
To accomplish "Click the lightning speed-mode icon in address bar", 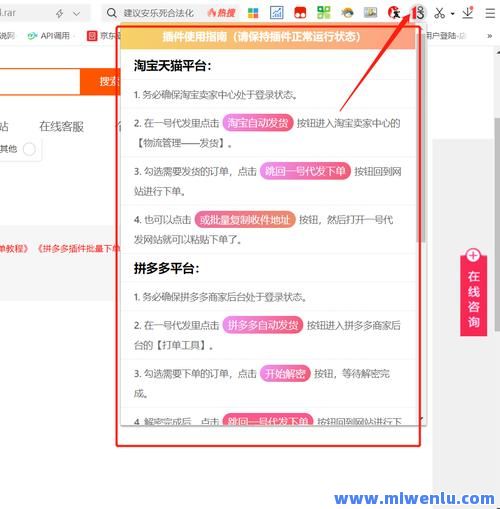I will (60, 14).
